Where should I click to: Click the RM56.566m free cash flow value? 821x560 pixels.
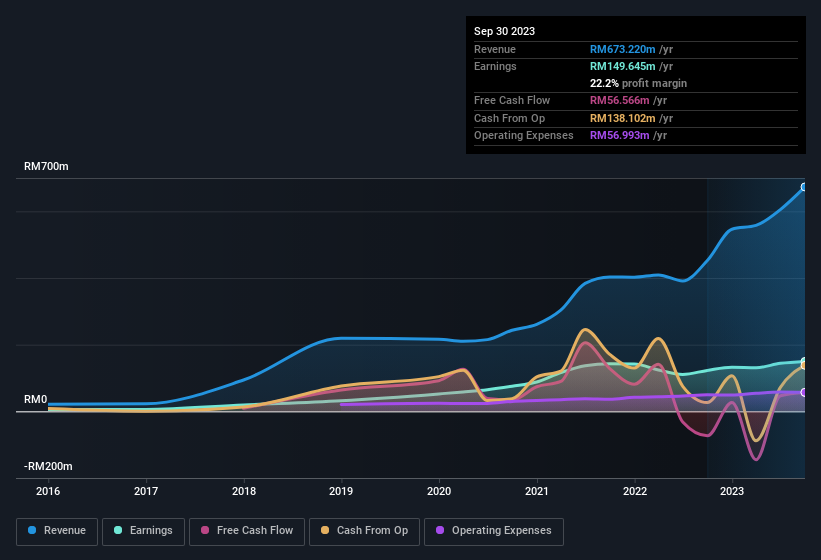(x=619, y=100)
